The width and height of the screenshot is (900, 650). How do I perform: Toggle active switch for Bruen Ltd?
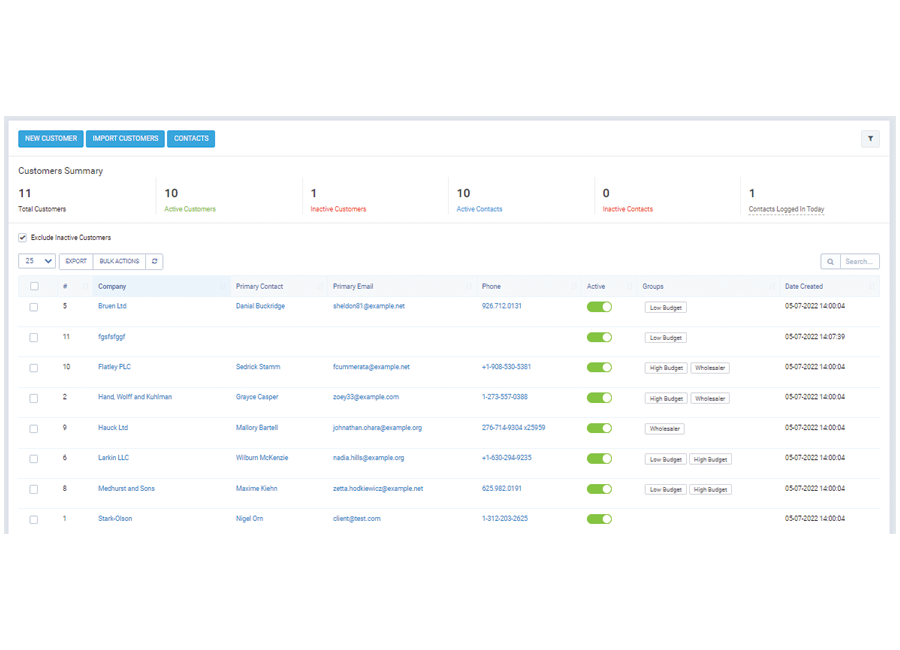599,307
